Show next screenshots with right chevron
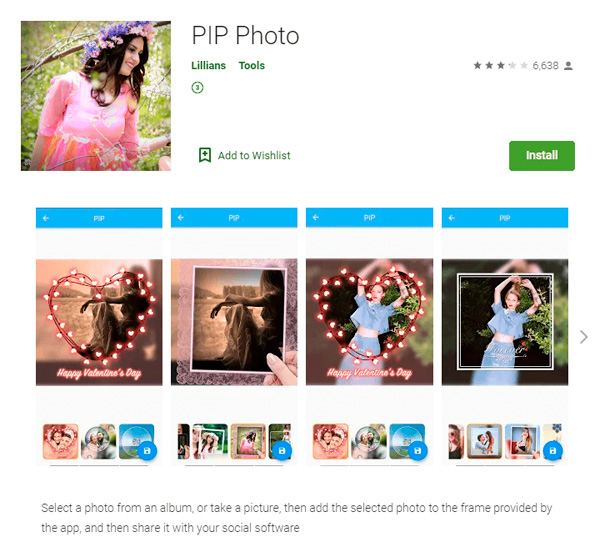Screen dimensions: 600x552 point(584,337)
